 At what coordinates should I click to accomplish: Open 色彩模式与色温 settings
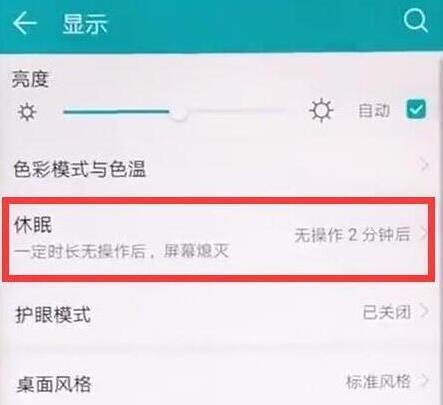coord(221,168)
